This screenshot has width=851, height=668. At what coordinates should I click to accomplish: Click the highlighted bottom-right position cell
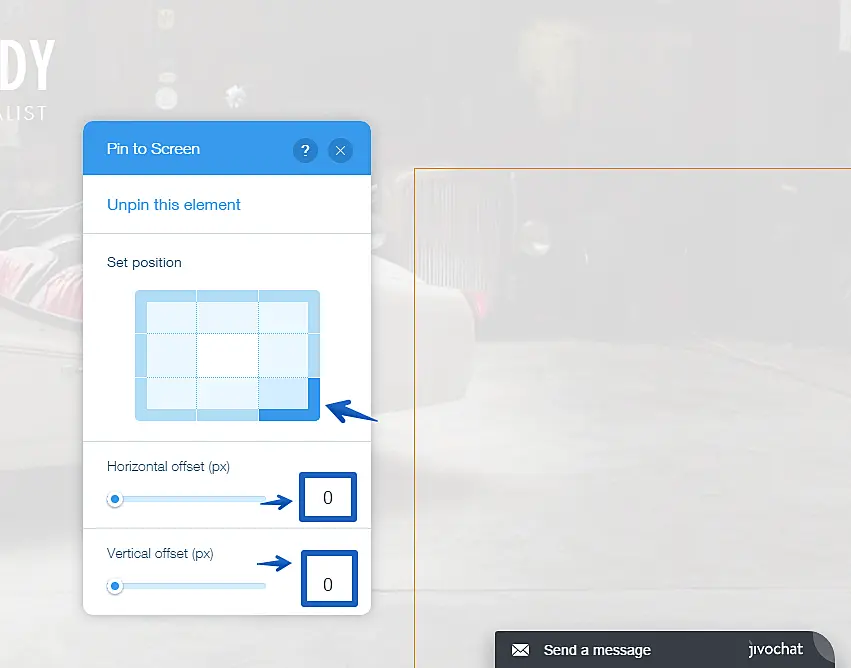coord(289,398)
